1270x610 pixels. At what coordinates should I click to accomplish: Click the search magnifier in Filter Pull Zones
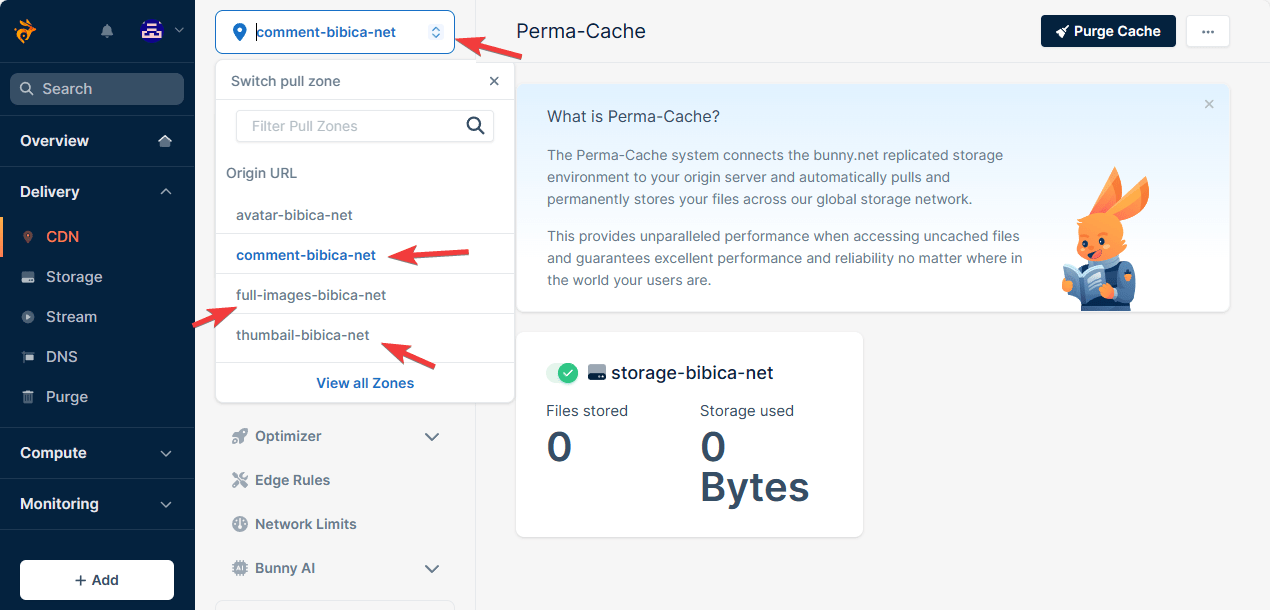[476, 126]
